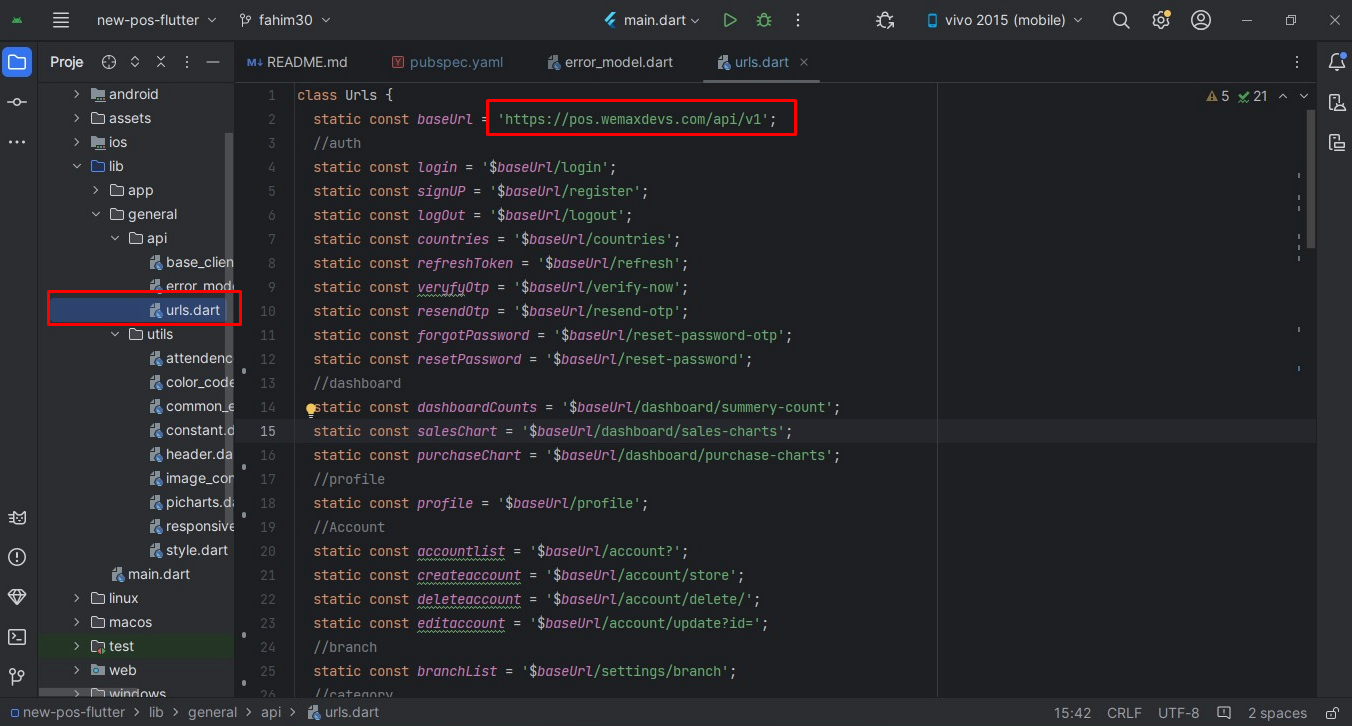1352x726 pixels.
Task: Open Search Everywhere with the magnifier icon
Action: click(1120, 19)
